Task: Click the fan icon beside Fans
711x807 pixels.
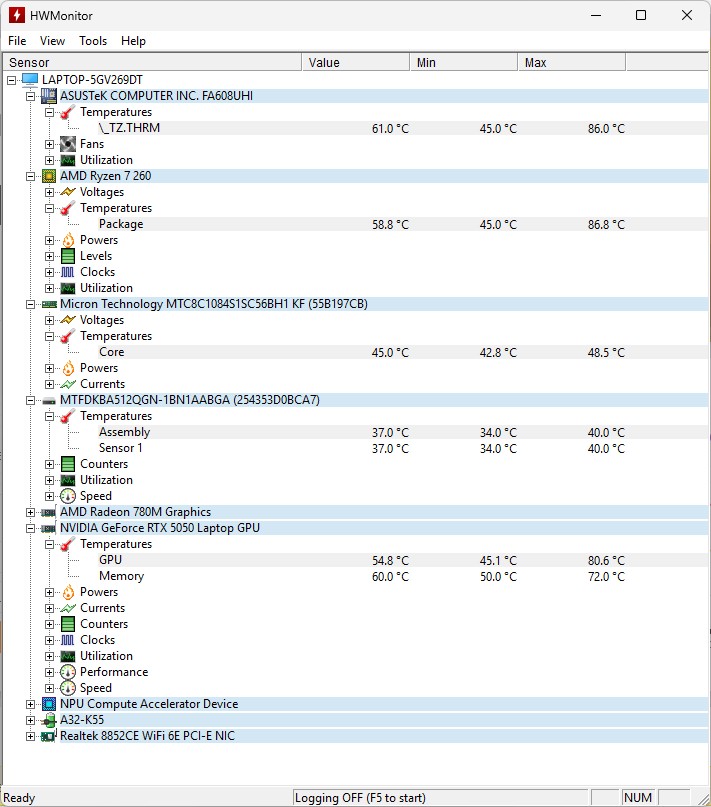Action: (67, 144)
